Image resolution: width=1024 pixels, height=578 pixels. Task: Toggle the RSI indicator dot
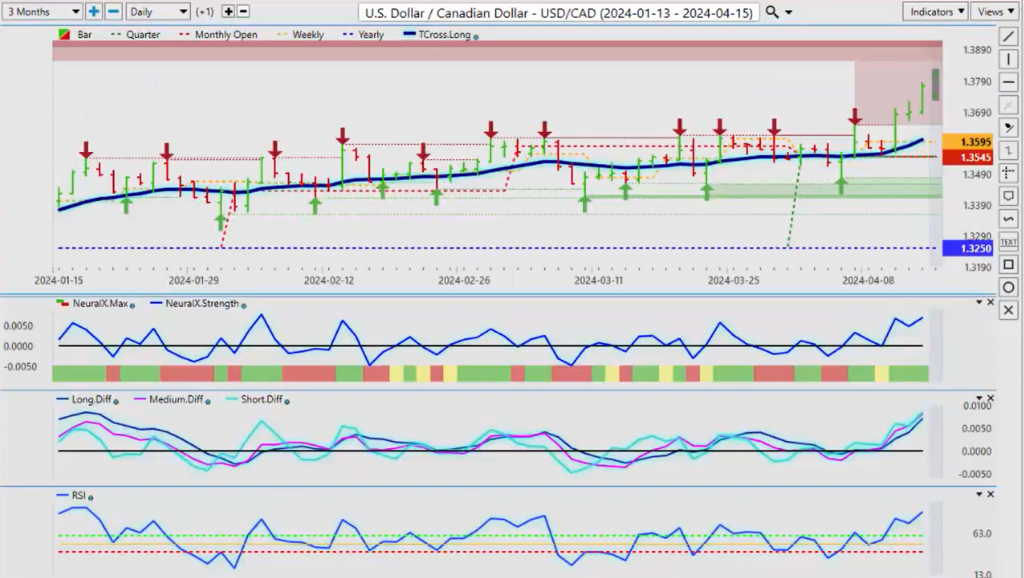tap(90, 498)
